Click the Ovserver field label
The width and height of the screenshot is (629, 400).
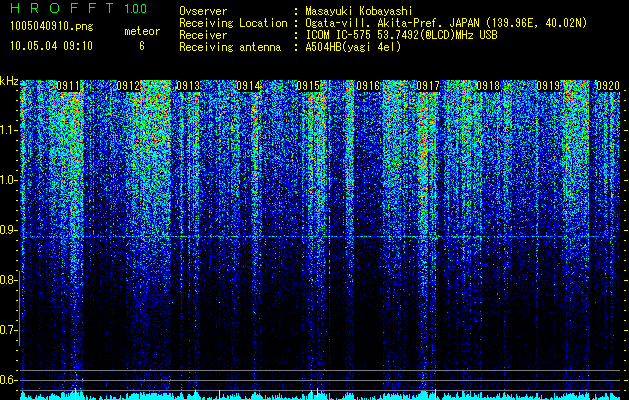pyautogui.click(x=203, y=11)
